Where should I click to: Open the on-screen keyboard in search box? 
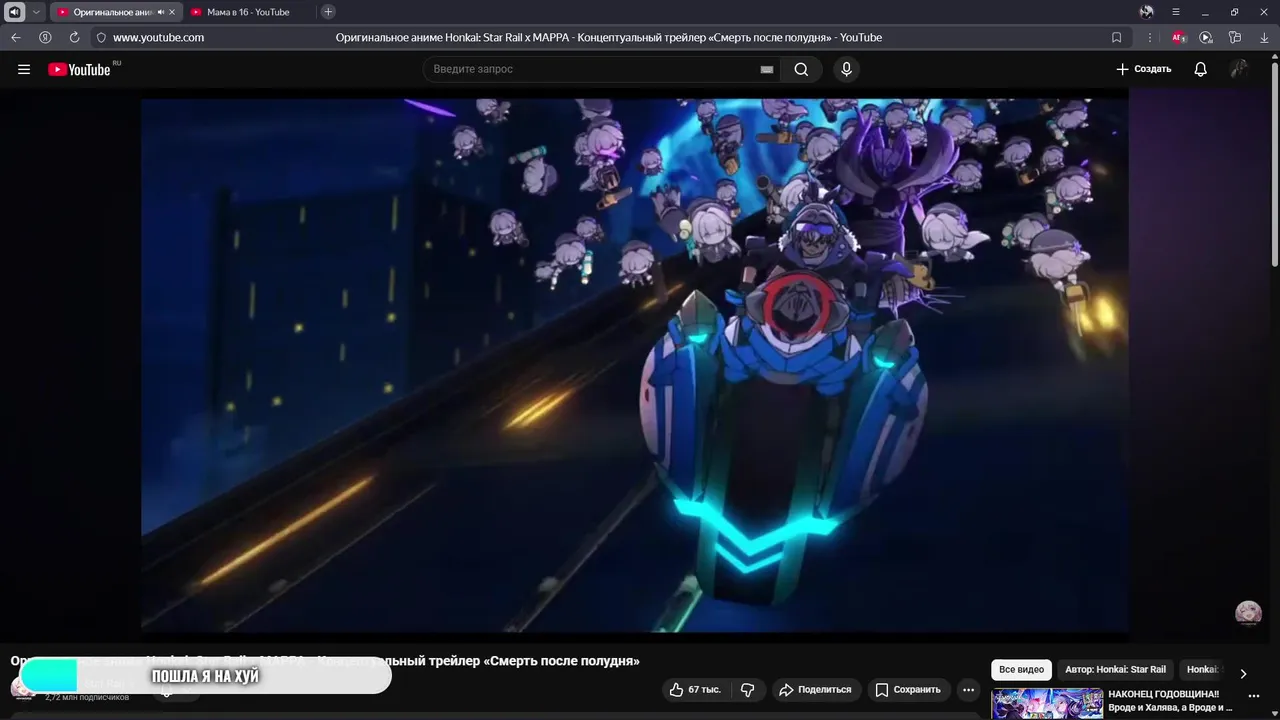click(767, 69)
